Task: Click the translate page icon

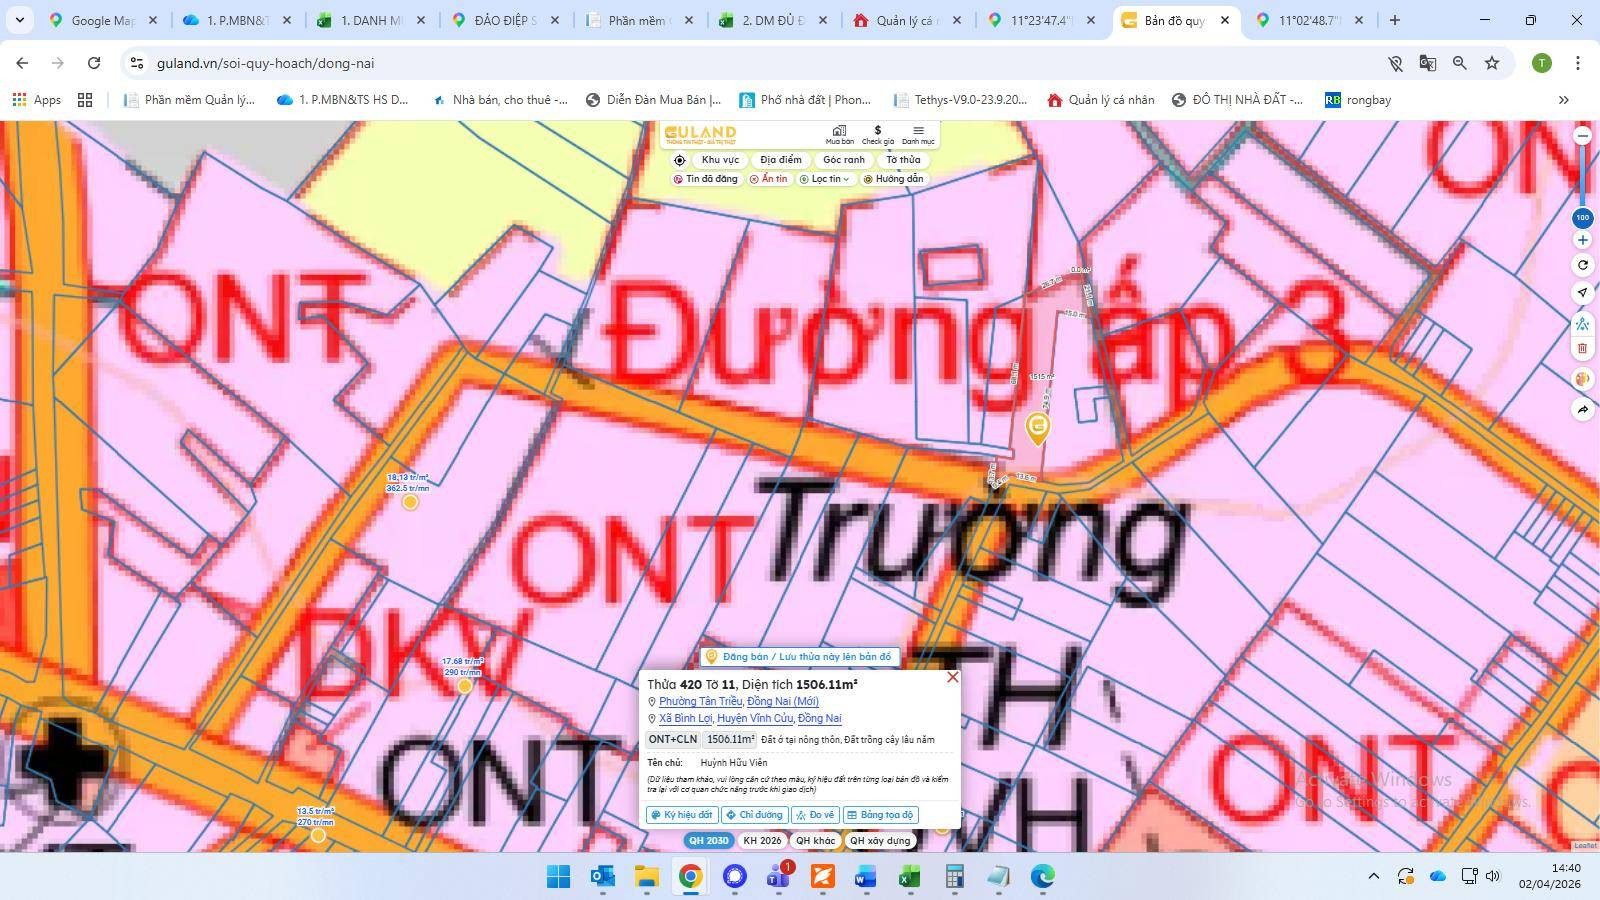Action: [x=1427, y=63]
